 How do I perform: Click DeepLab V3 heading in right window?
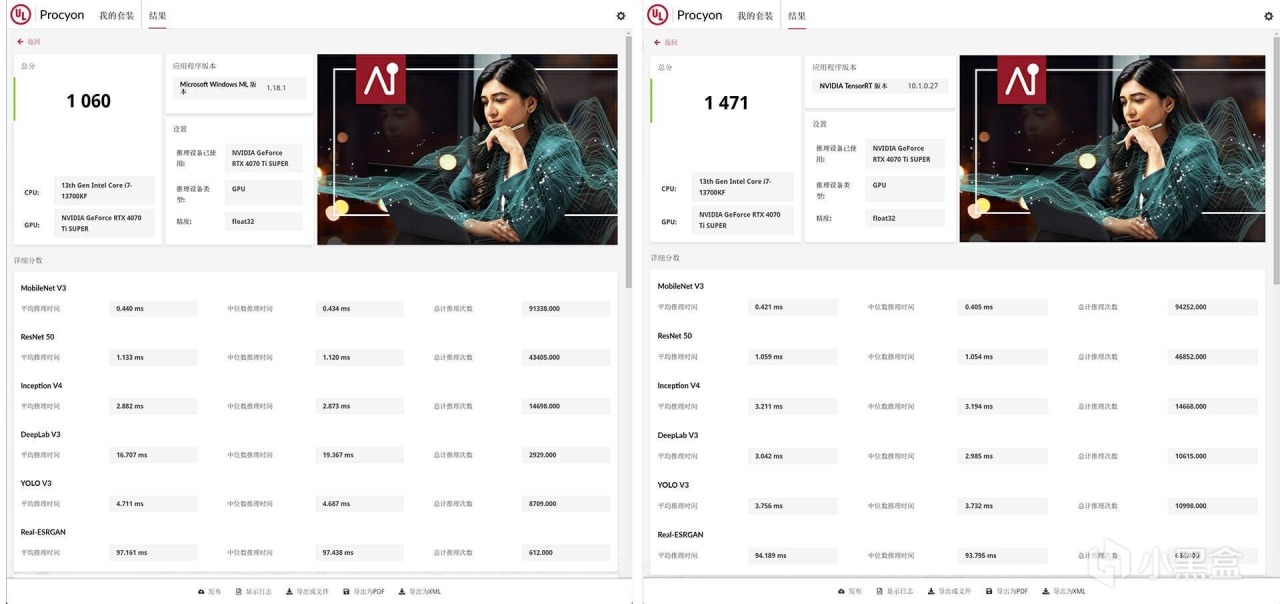(678, 435)
